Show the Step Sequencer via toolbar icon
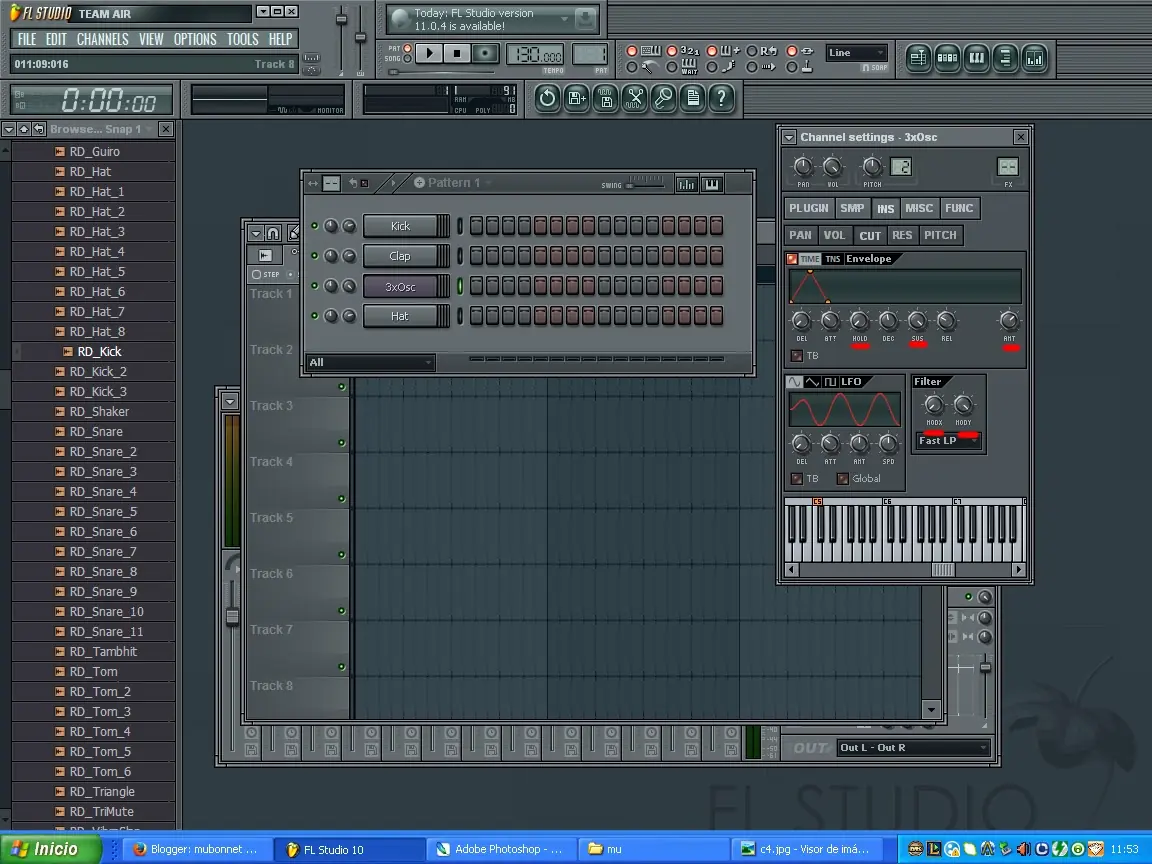The height and width of the screenshot is (864, 1152). point(947,58)
